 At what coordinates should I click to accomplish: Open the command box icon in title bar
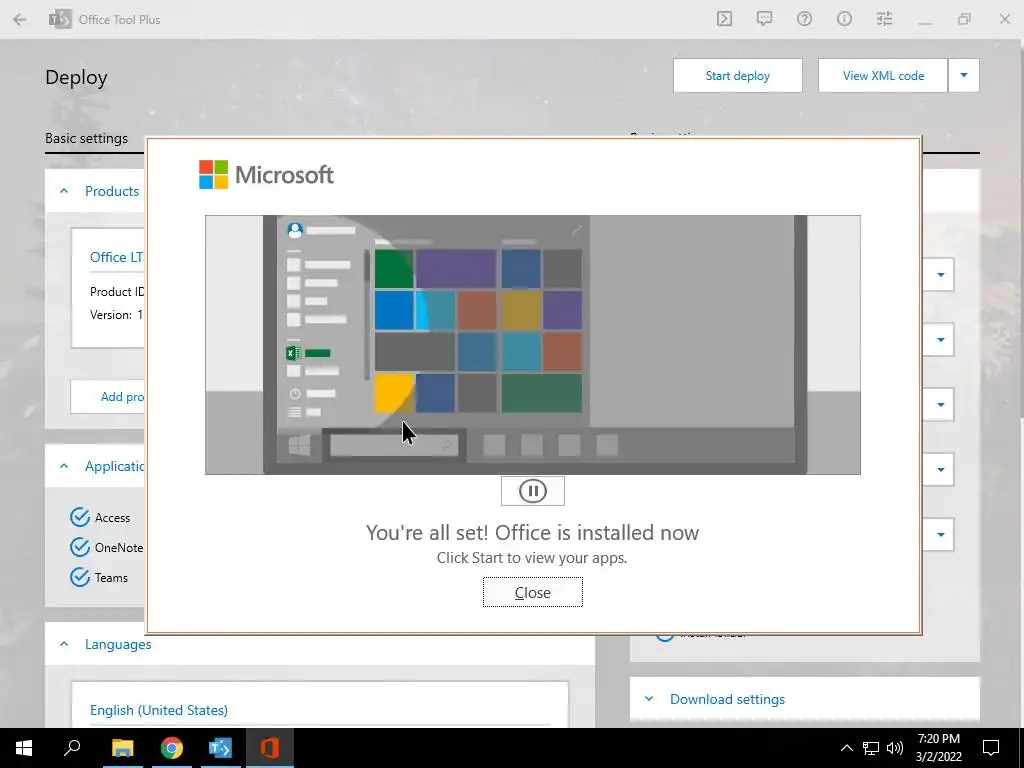(724, 19)
